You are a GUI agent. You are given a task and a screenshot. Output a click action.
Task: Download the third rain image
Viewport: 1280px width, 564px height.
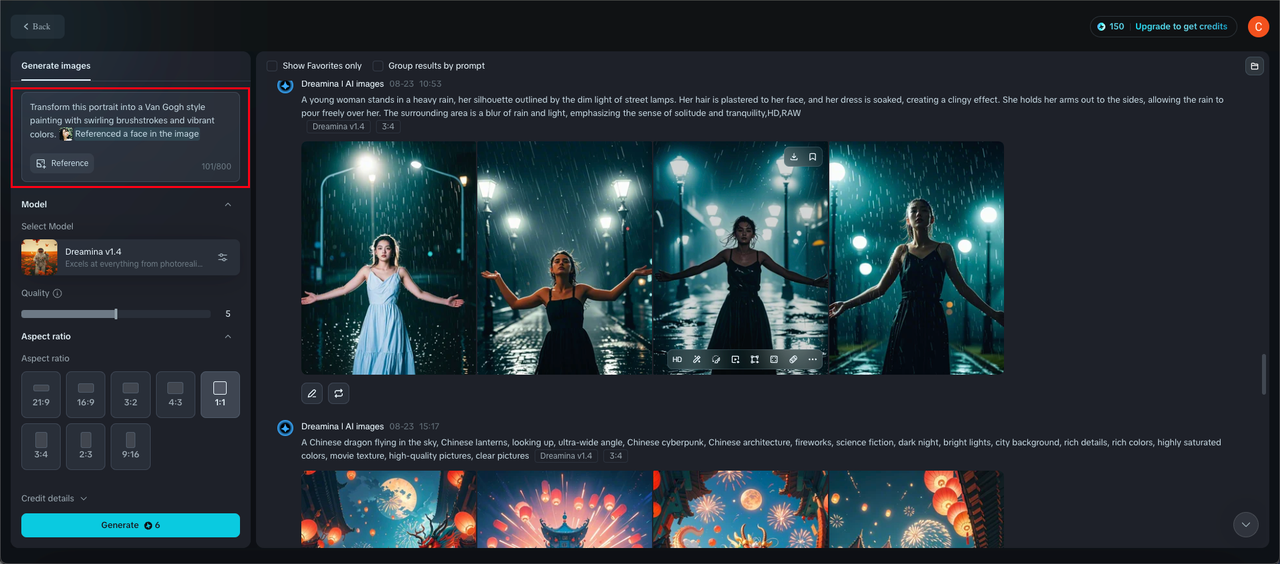(x=793, y=157)
